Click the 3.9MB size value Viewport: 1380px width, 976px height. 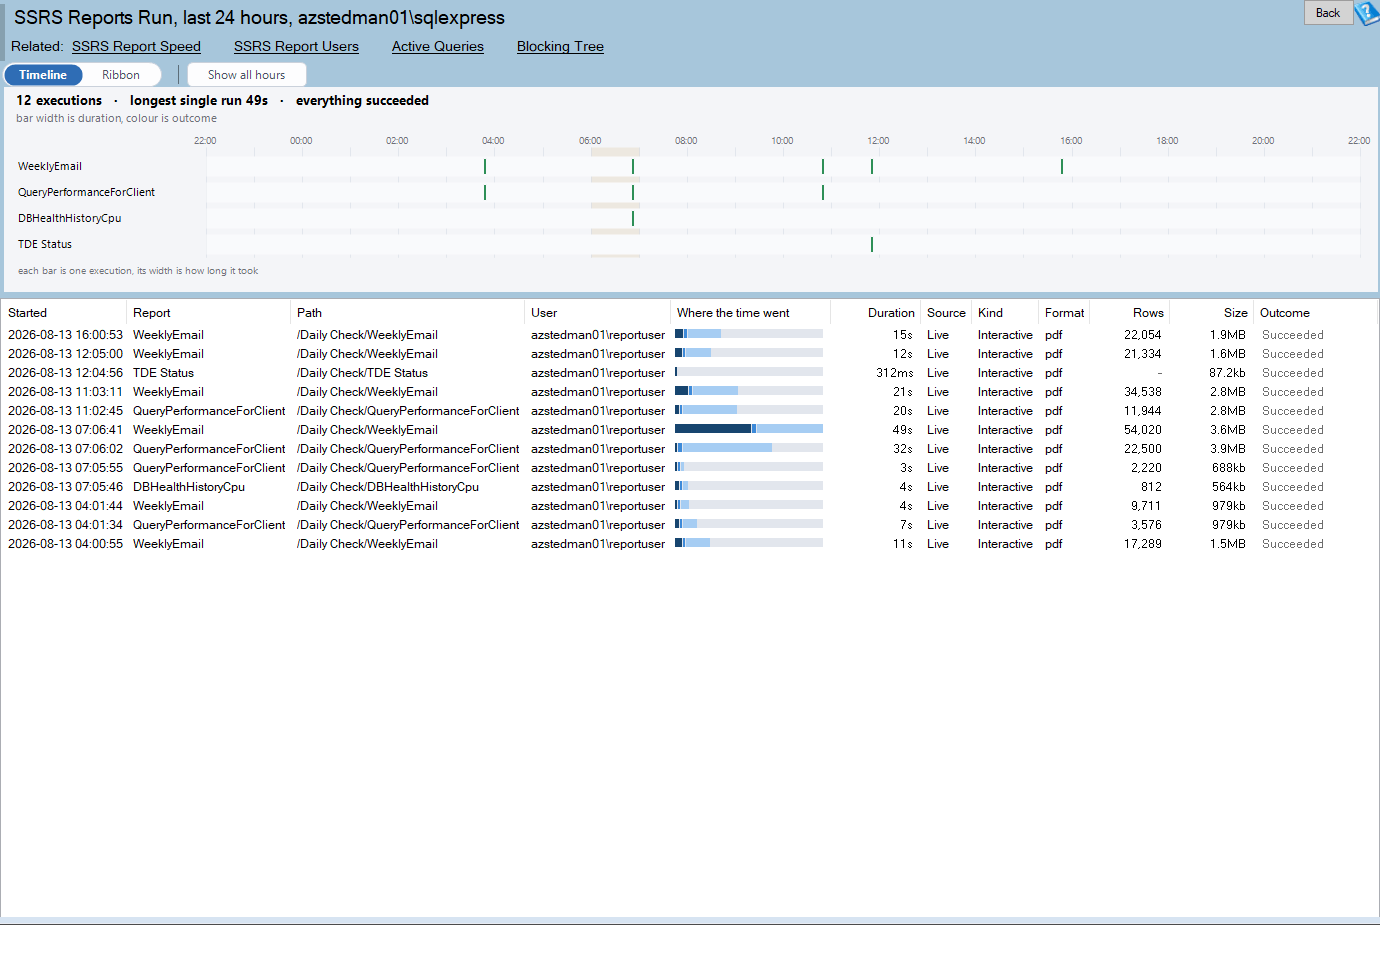point(1228,449)
